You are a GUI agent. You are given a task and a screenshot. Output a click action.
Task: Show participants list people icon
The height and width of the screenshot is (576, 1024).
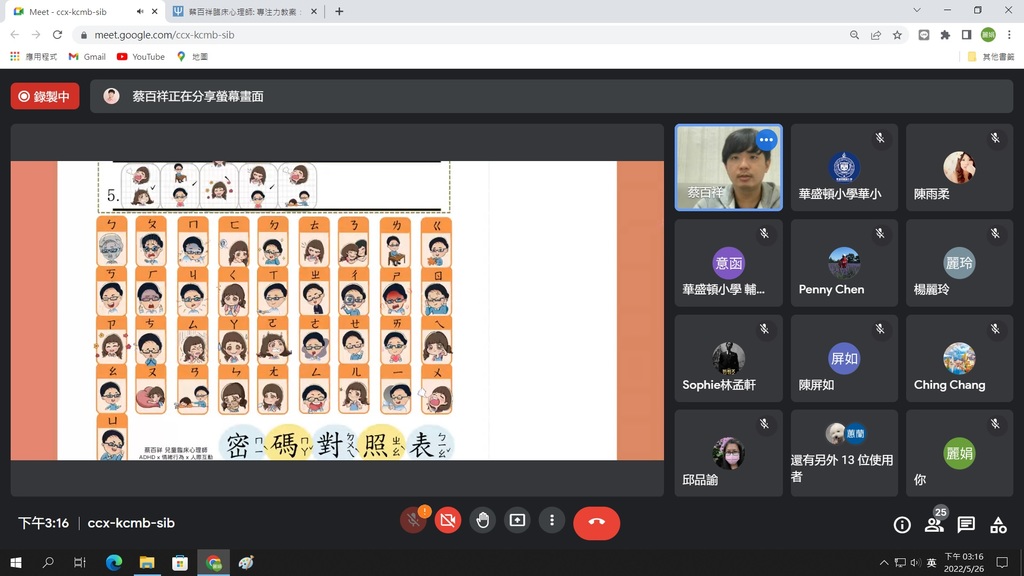[934, 524]
